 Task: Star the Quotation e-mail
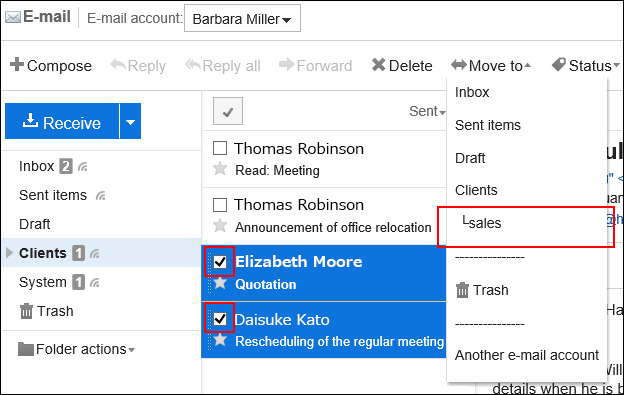tap(220, 283)
